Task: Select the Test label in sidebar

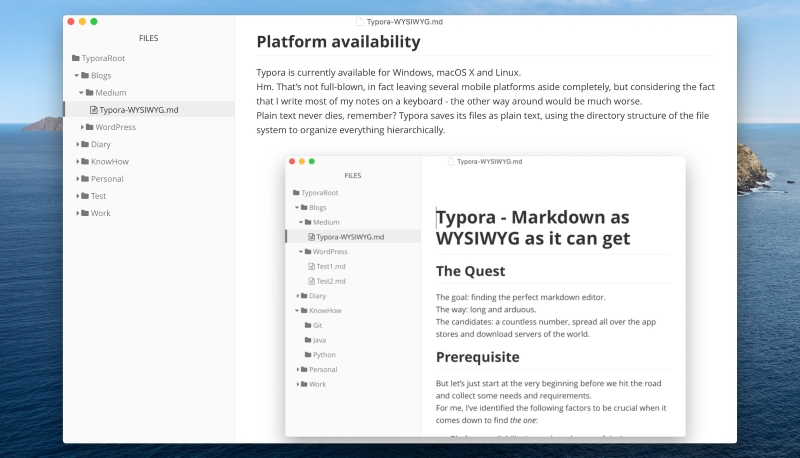Action: click(98, 196)
